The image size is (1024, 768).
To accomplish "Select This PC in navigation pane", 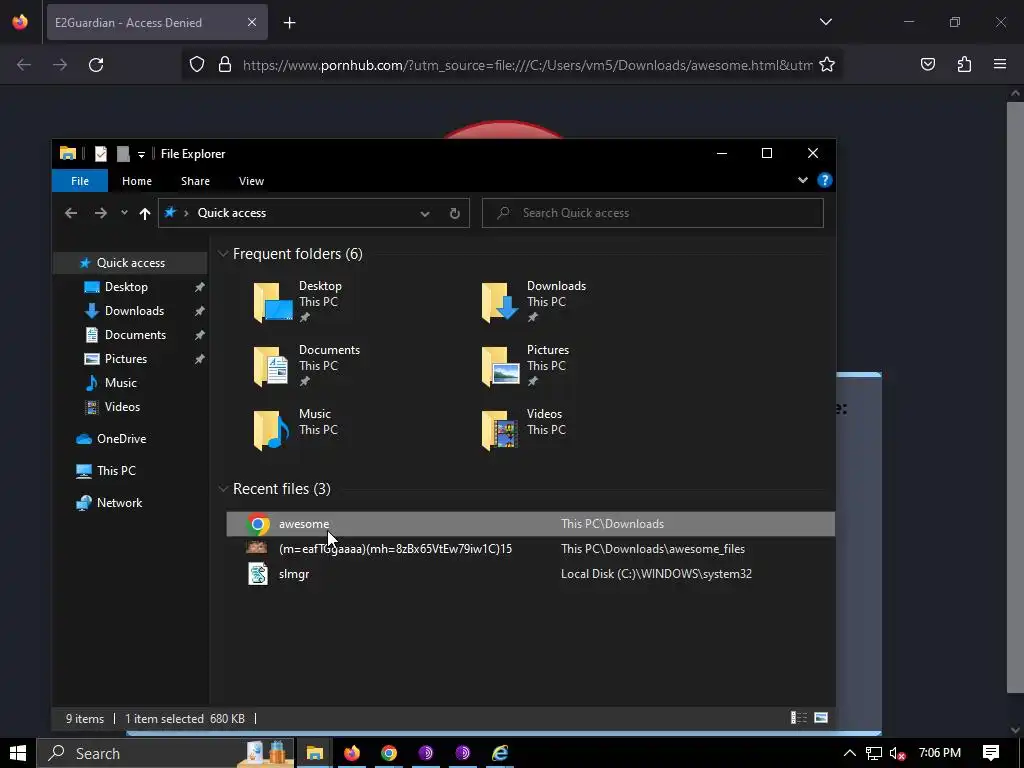I will (116, 471).
